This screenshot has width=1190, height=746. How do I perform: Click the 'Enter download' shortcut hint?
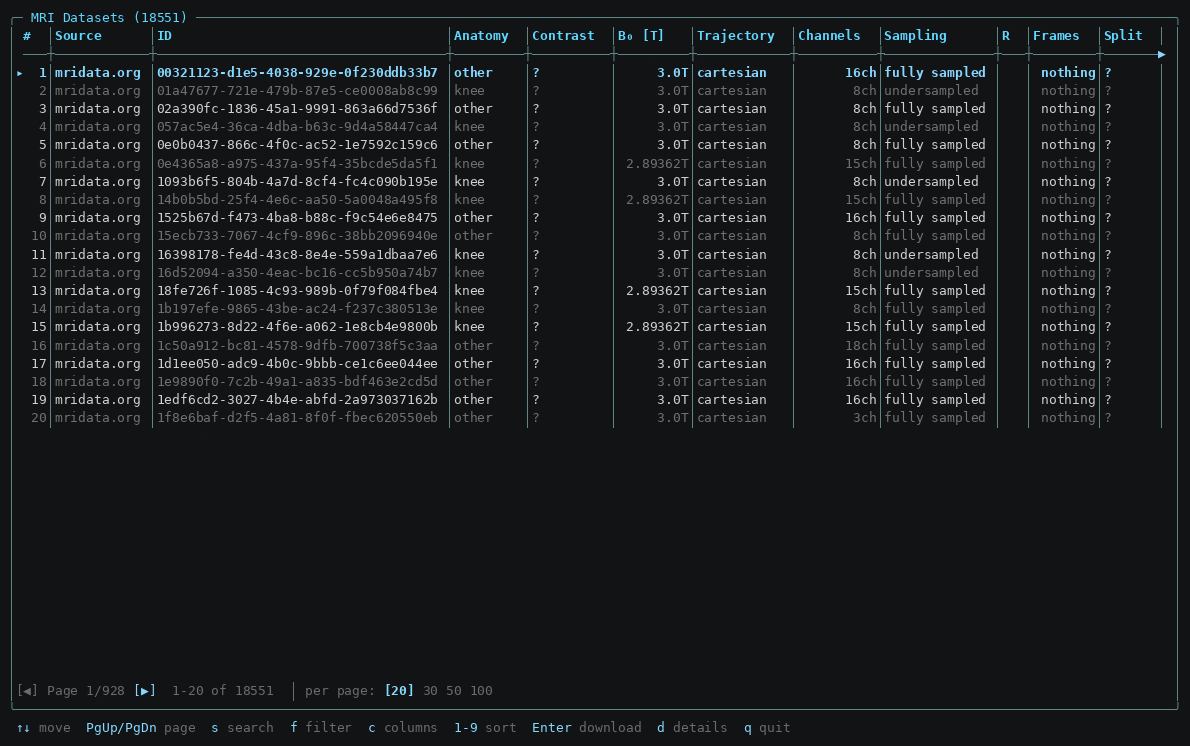[587, 728]
